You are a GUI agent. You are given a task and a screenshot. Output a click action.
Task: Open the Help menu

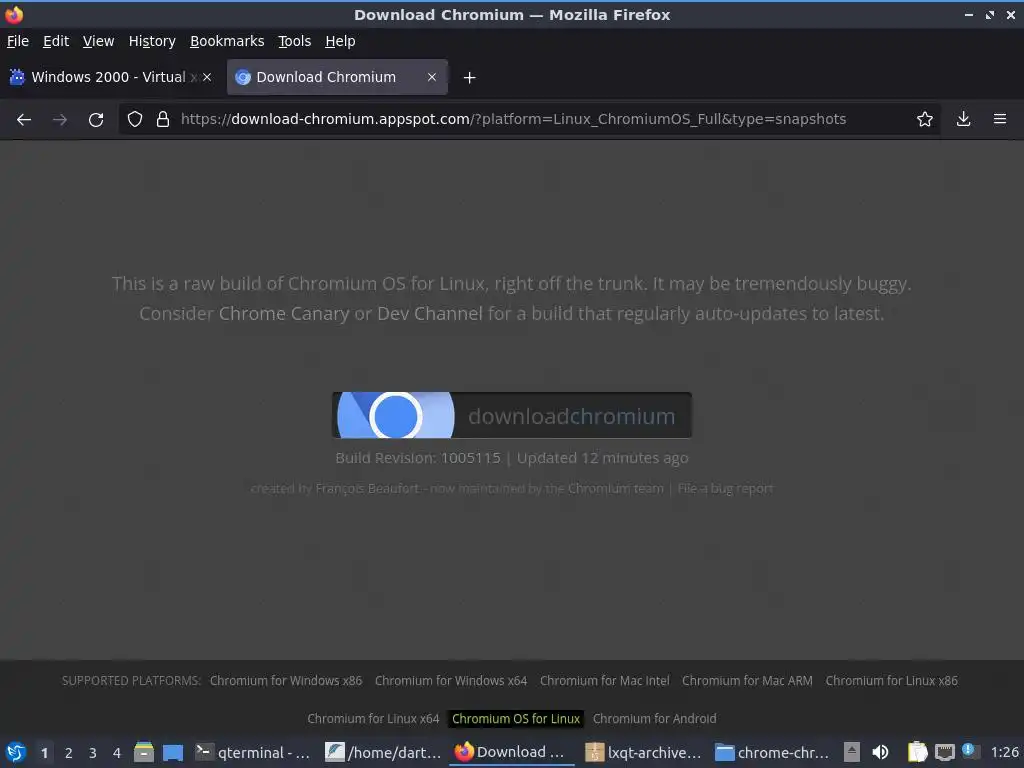(x=340, y=41)
